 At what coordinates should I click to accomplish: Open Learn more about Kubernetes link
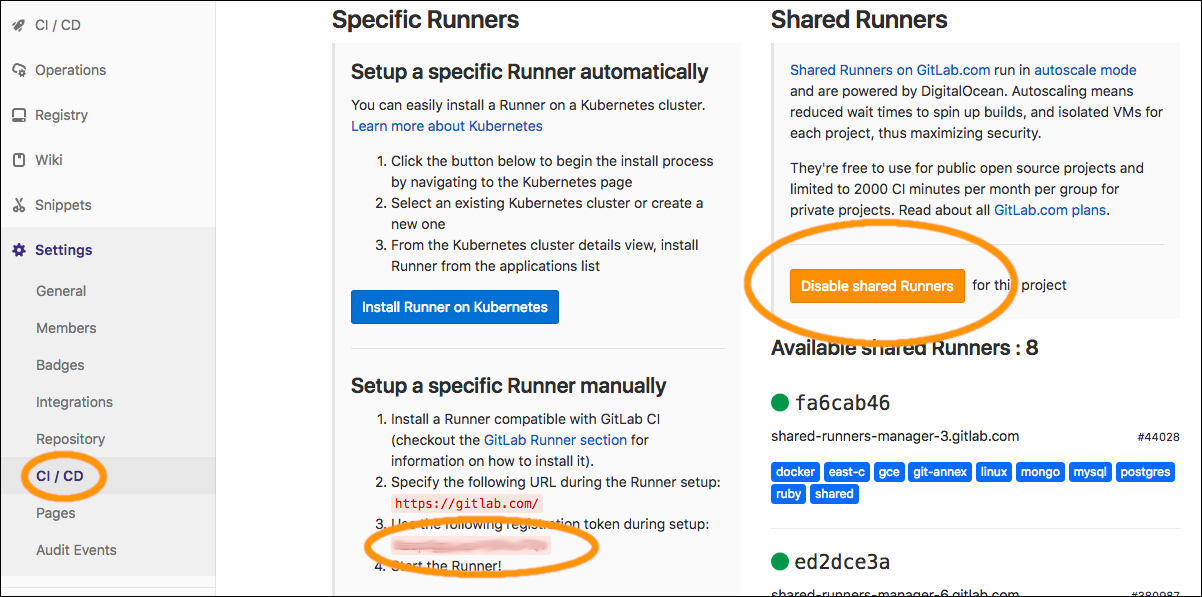coord(447,126)
